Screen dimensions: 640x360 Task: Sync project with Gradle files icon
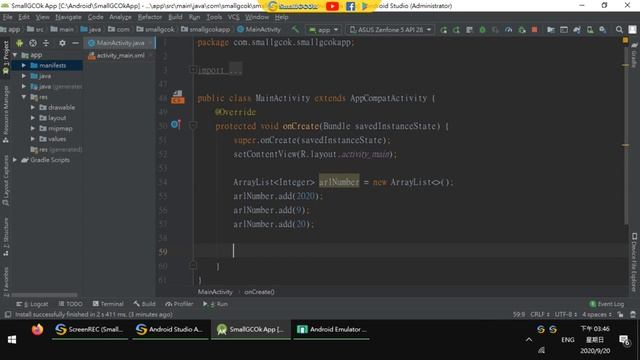577,30
